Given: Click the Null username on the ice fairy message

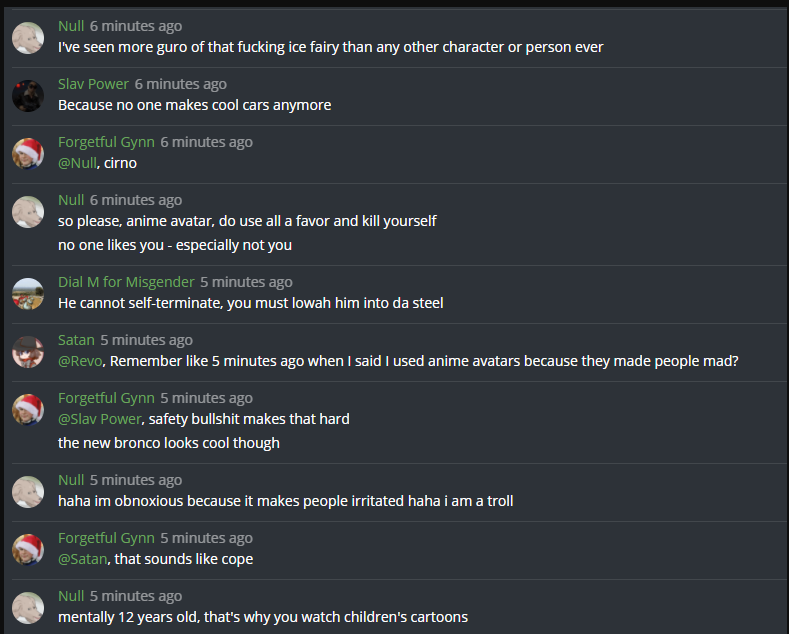Looking at the screenshot, I should 71,26.
